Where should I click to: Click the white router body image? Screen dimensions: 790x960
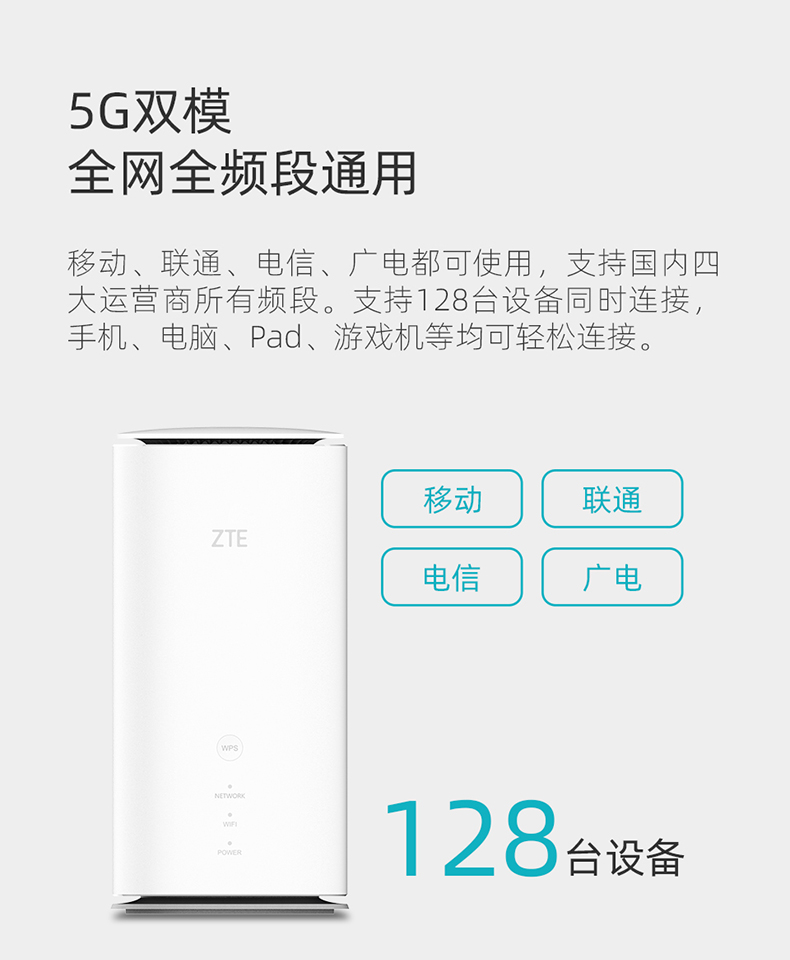(230, 672)
